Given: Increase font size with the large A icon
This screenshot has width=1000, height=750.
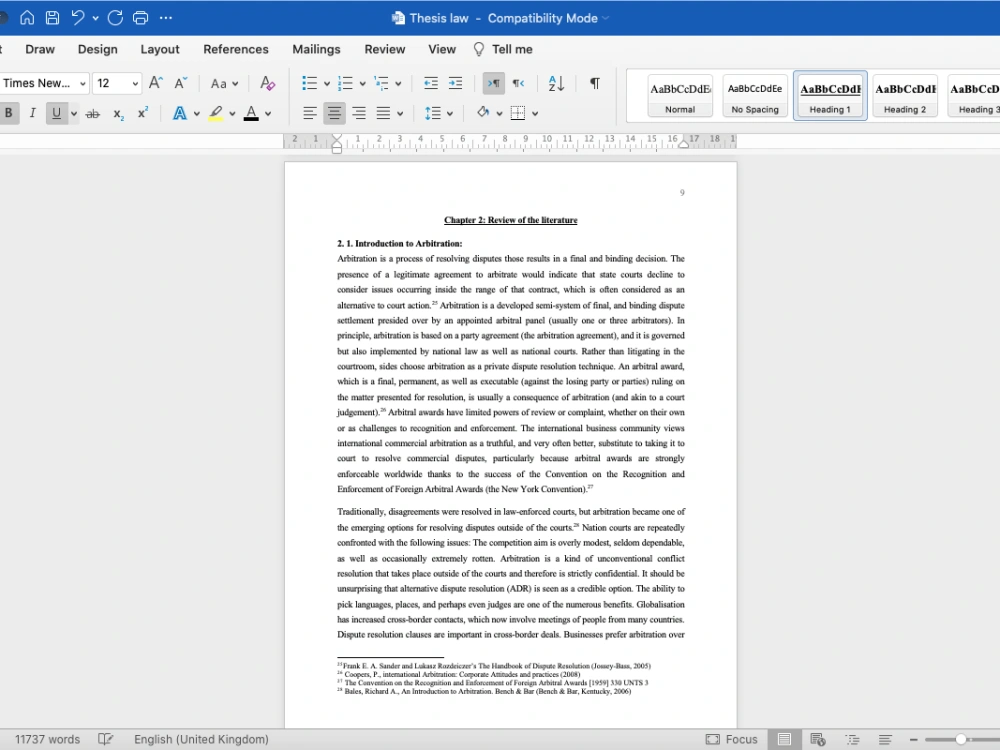Looking at the screenshot, I should coord(156,83).
